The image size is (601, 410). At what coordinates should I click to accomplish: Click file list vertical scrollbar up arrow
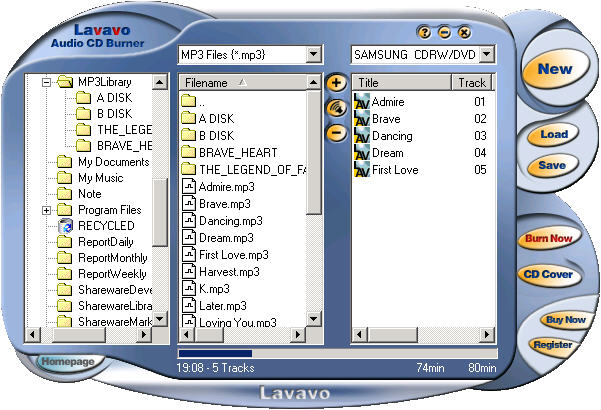pos(314,82)
